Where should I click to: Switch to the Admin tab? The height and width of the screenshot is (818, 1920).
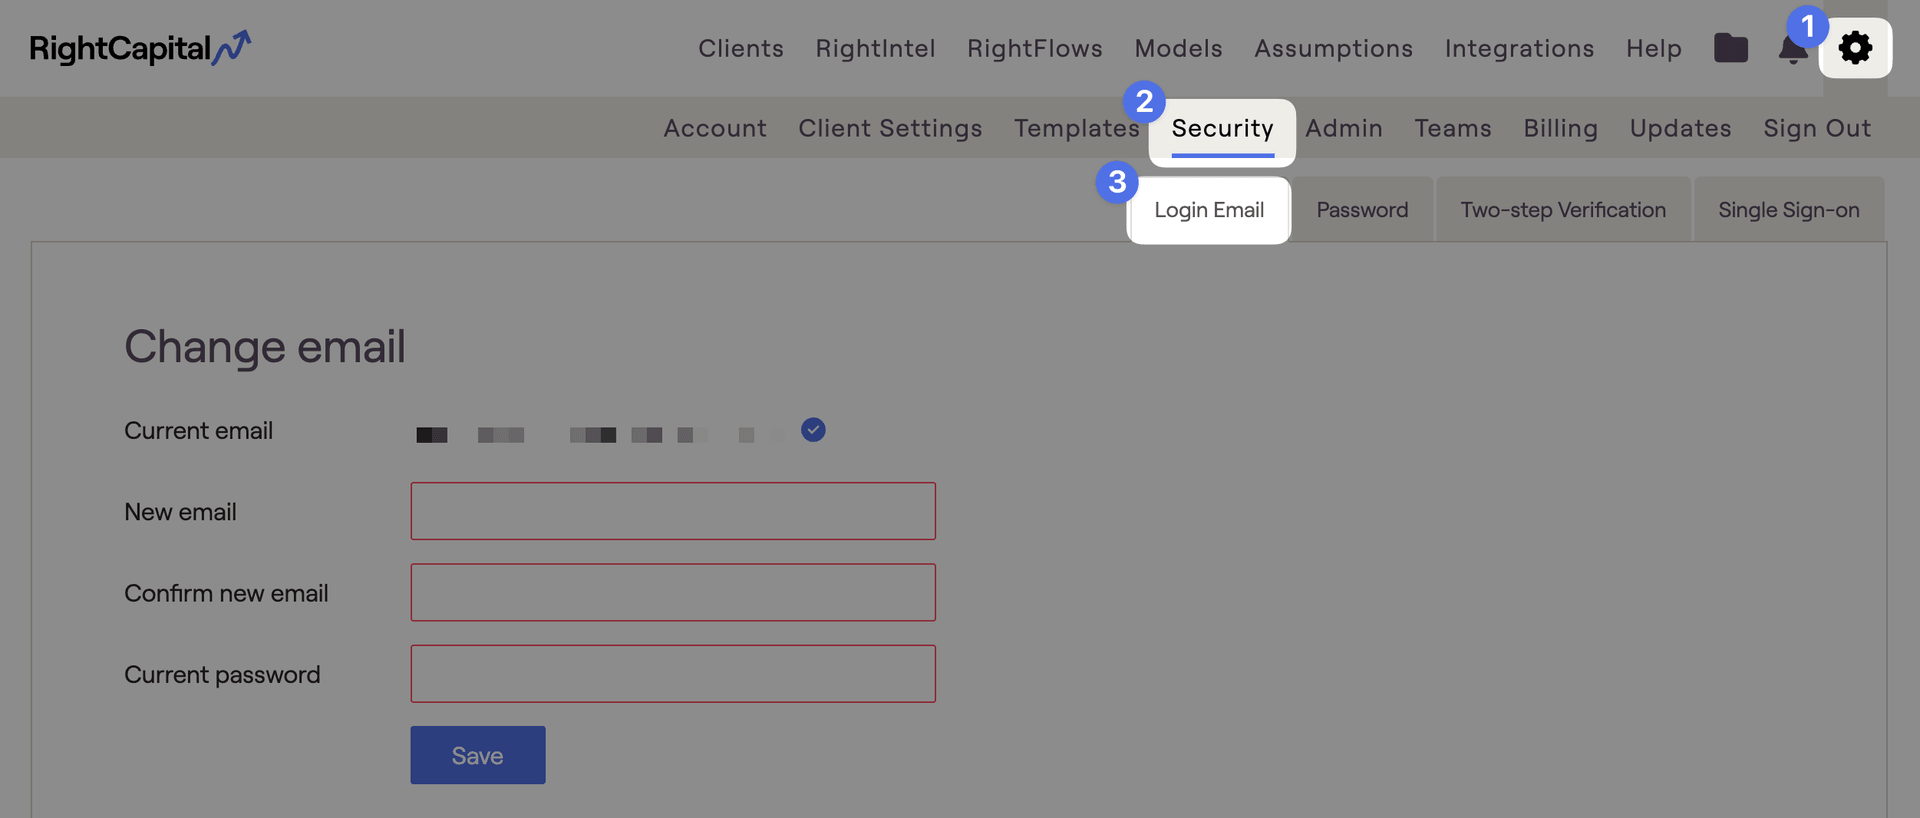[1344, 128]
